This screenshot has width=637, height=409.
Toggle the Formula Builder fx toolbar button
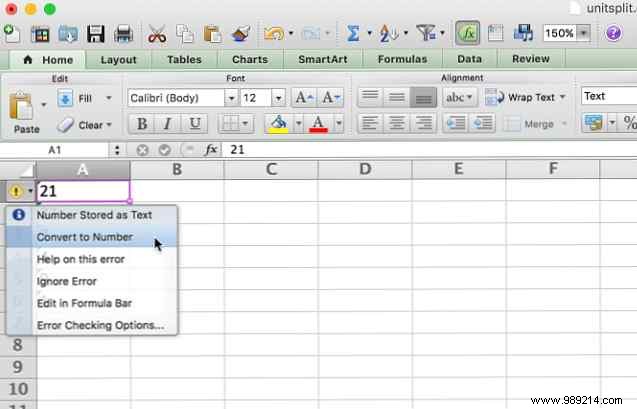468,33
